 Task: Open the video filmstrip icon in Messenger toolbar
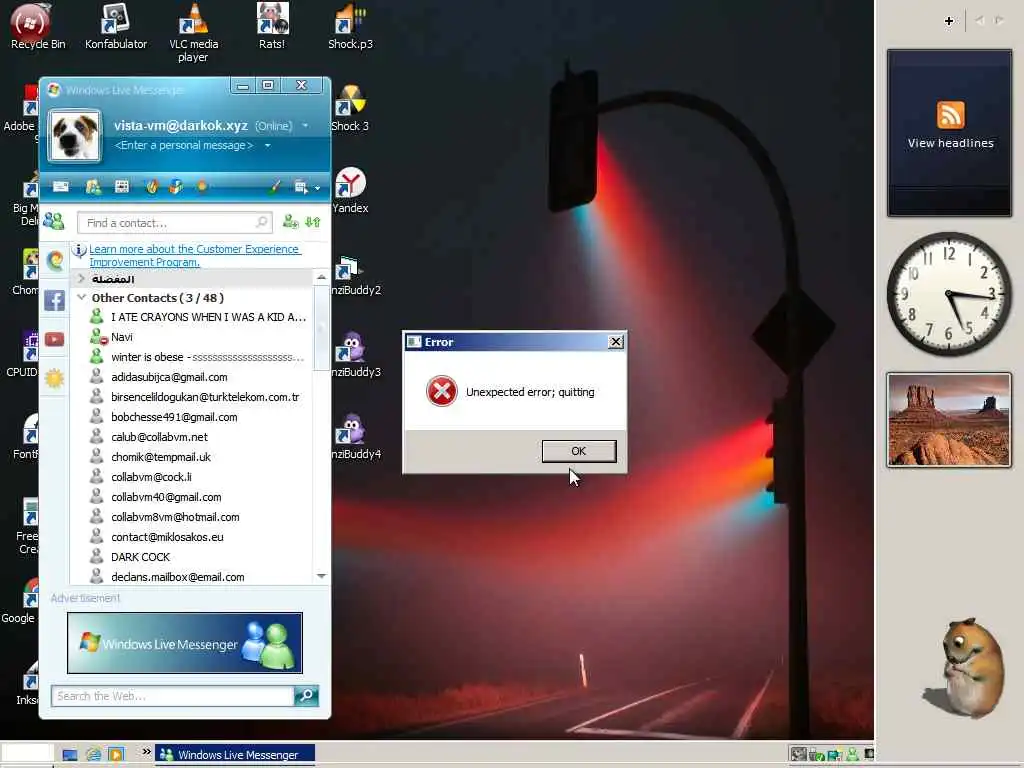[122, 187]
